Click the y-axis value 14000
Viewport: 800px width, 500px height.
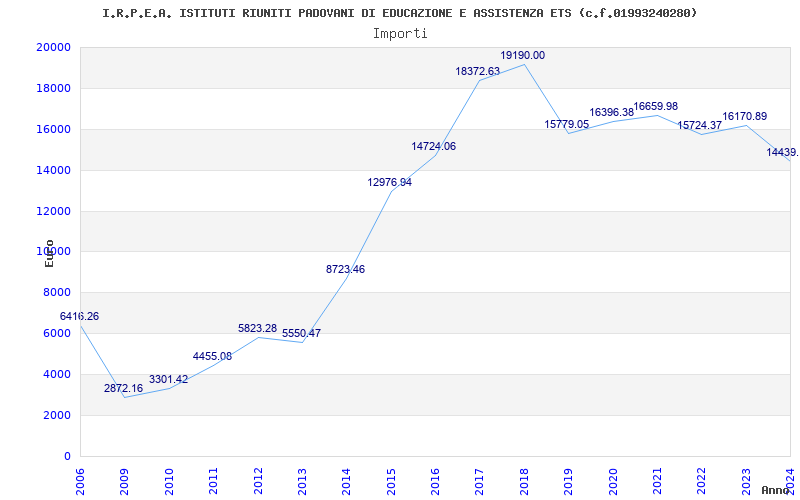(53, 170)
